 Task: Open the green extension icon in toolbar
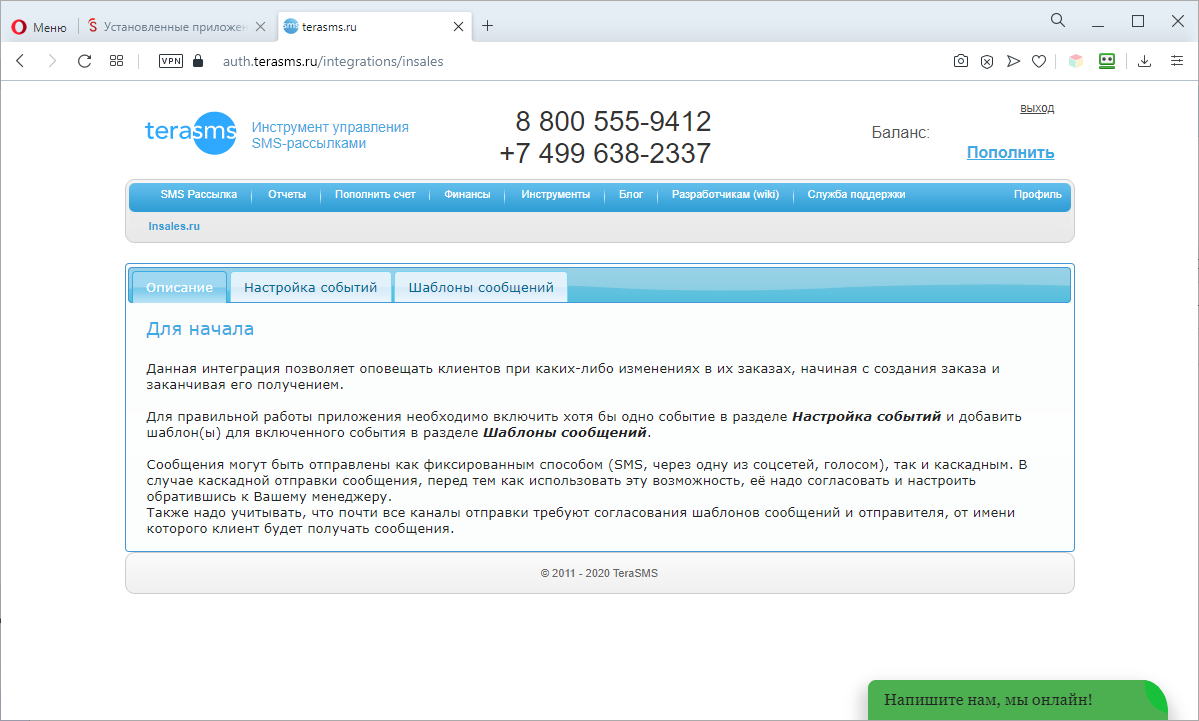[x=1106, y=61]
